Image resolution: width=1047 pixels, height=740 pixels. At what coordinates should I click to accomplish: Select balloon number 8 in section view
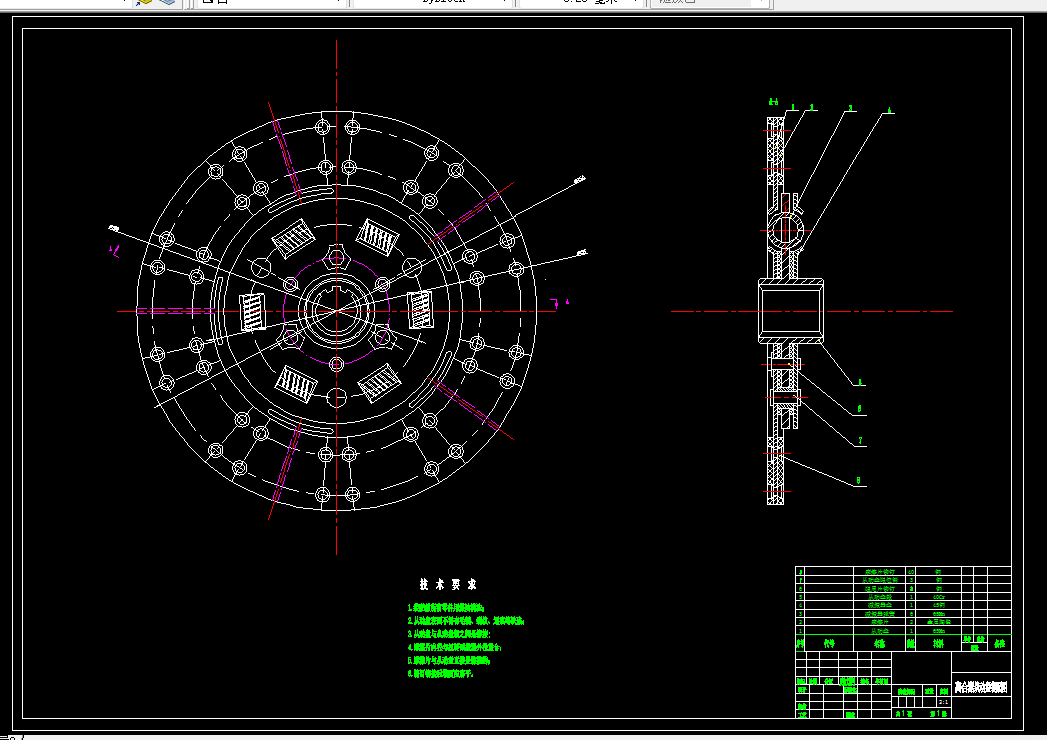[x=859, y=480]
